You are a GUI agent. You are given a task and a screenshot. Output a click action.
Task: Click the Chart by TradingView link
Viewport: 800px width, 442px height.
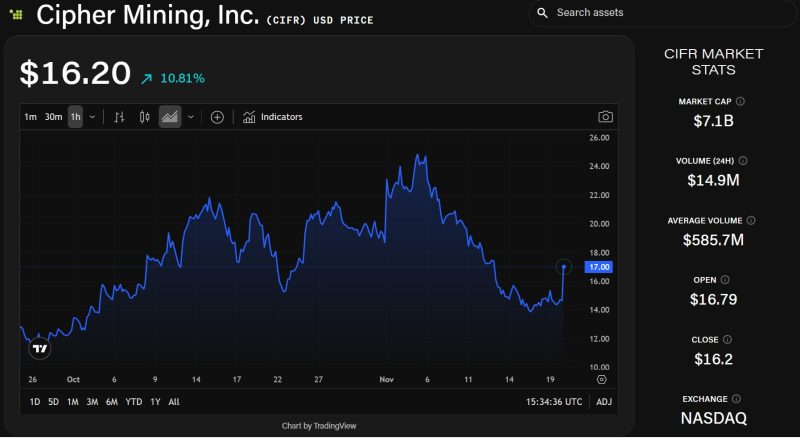point(319,426)
